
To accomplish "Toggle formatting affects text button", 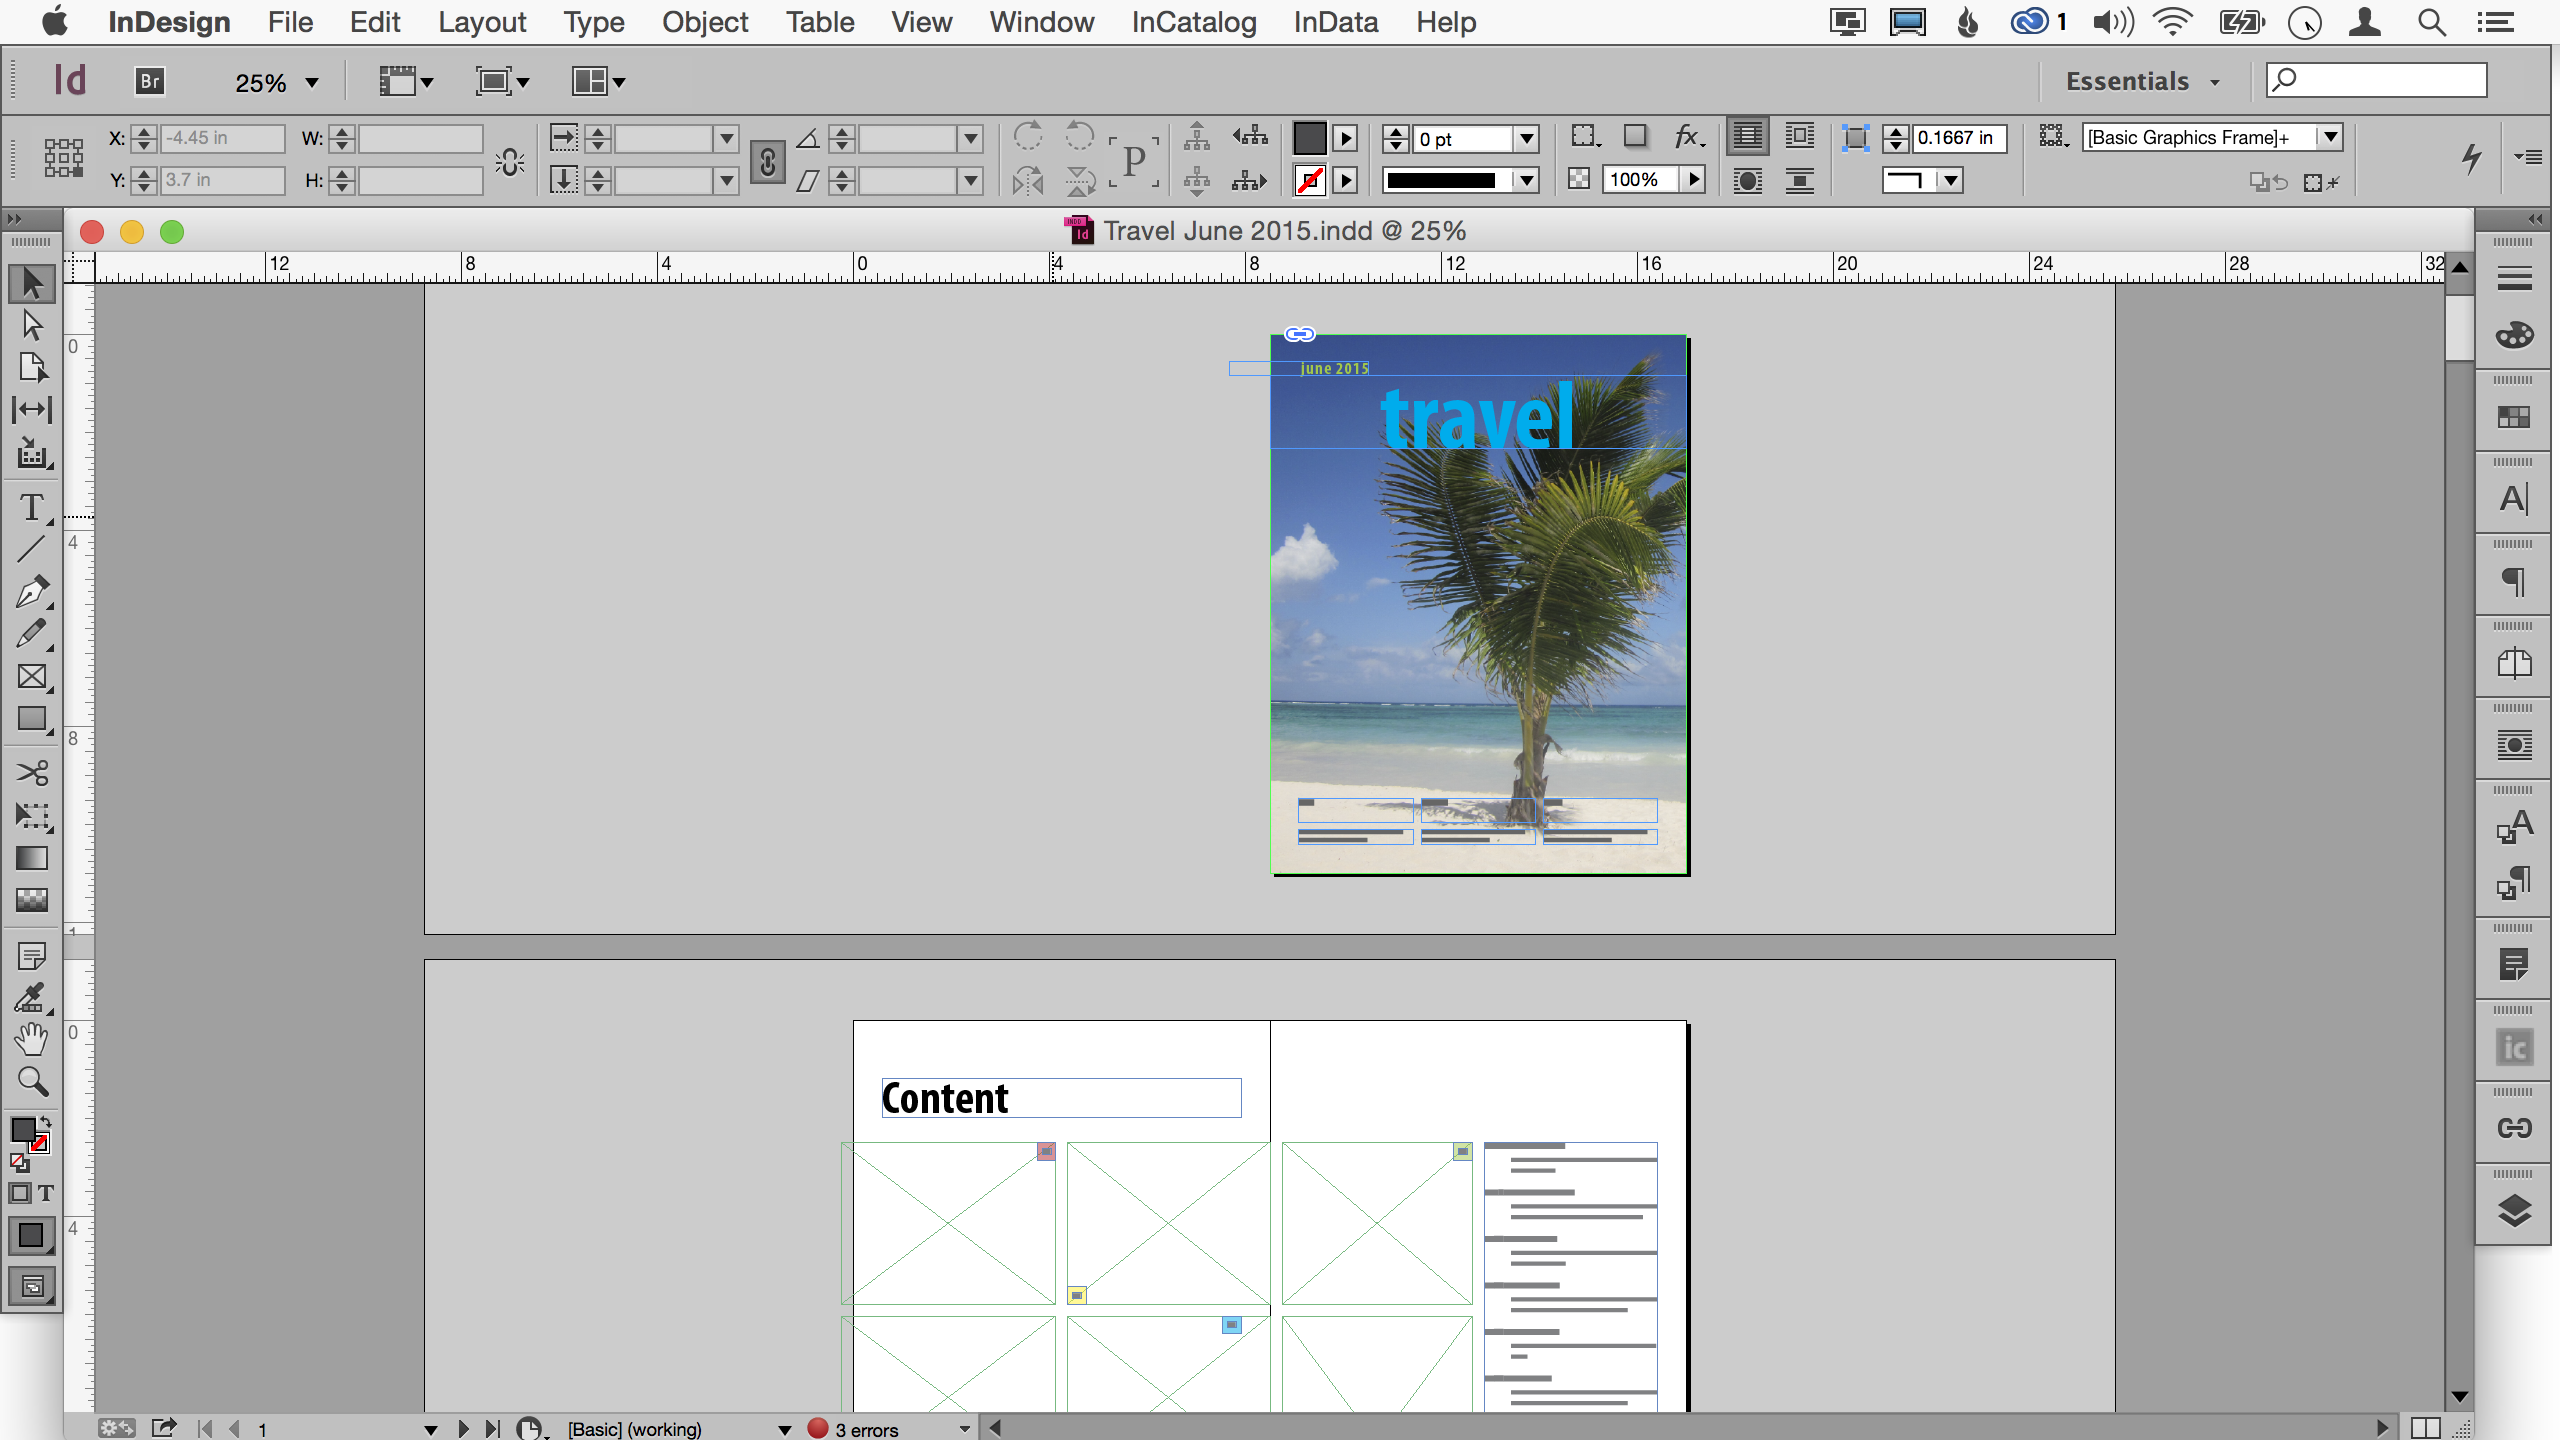I will [x=46, y=1193].
